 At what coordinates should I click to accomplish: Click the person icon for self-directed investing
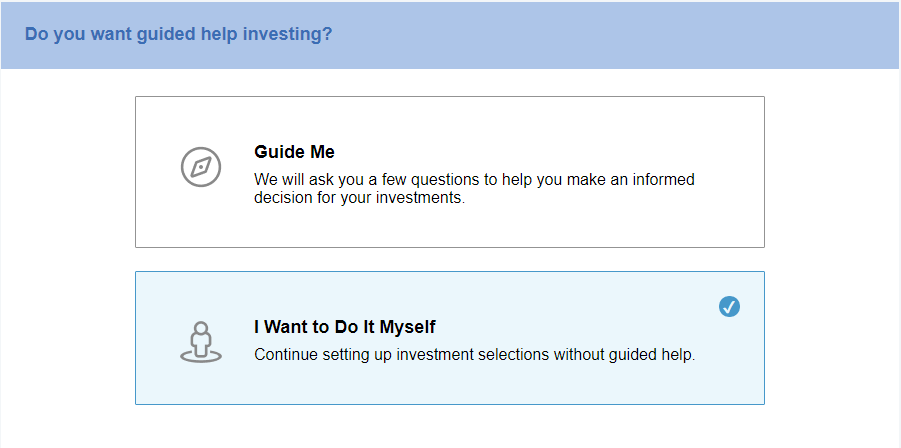[201, 341]
